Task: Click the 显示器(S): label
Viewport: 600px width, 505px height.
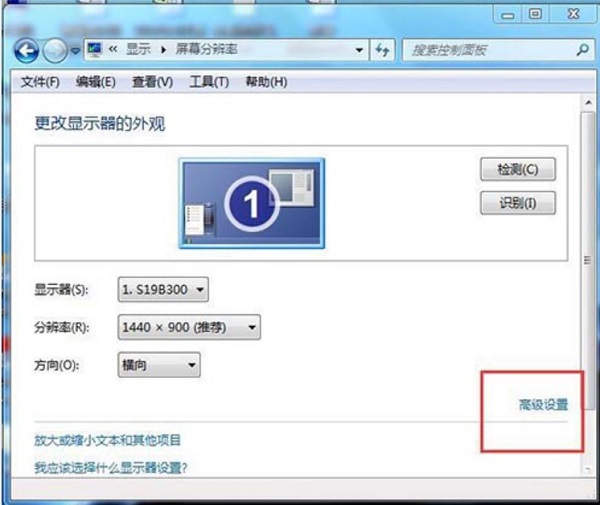Action: pos(61,290)
